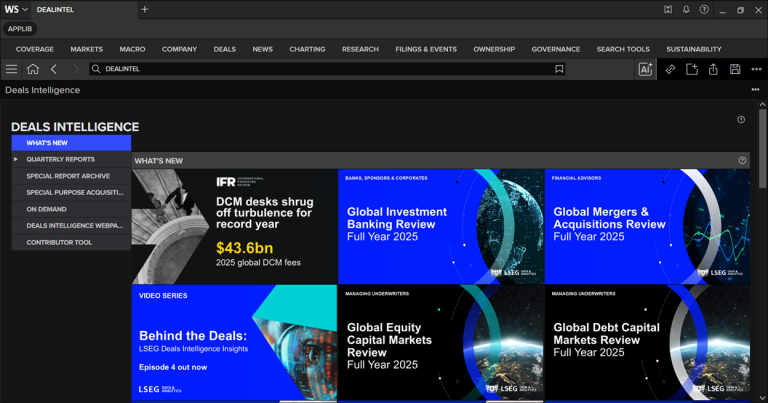Open the Governance menu
768x403 pixels.
555,49
